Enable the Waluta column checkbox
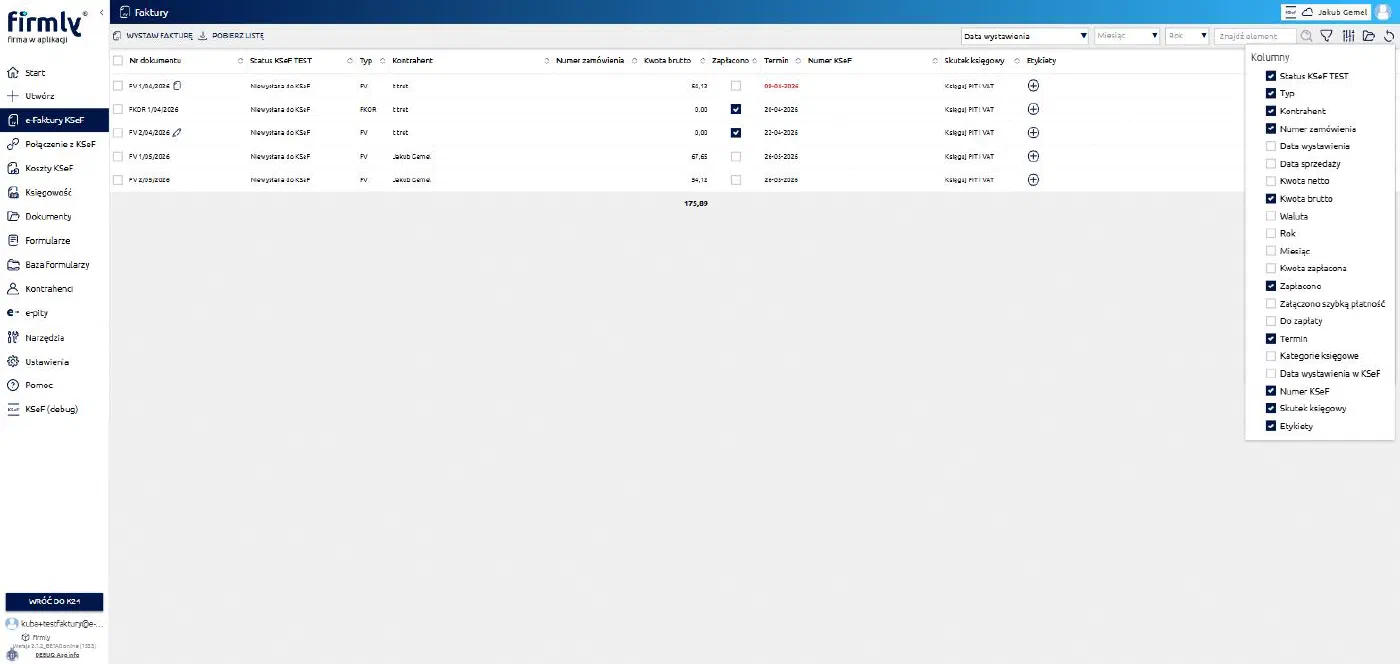The width and height of the screenshot is (1400, 664). 1270,216
